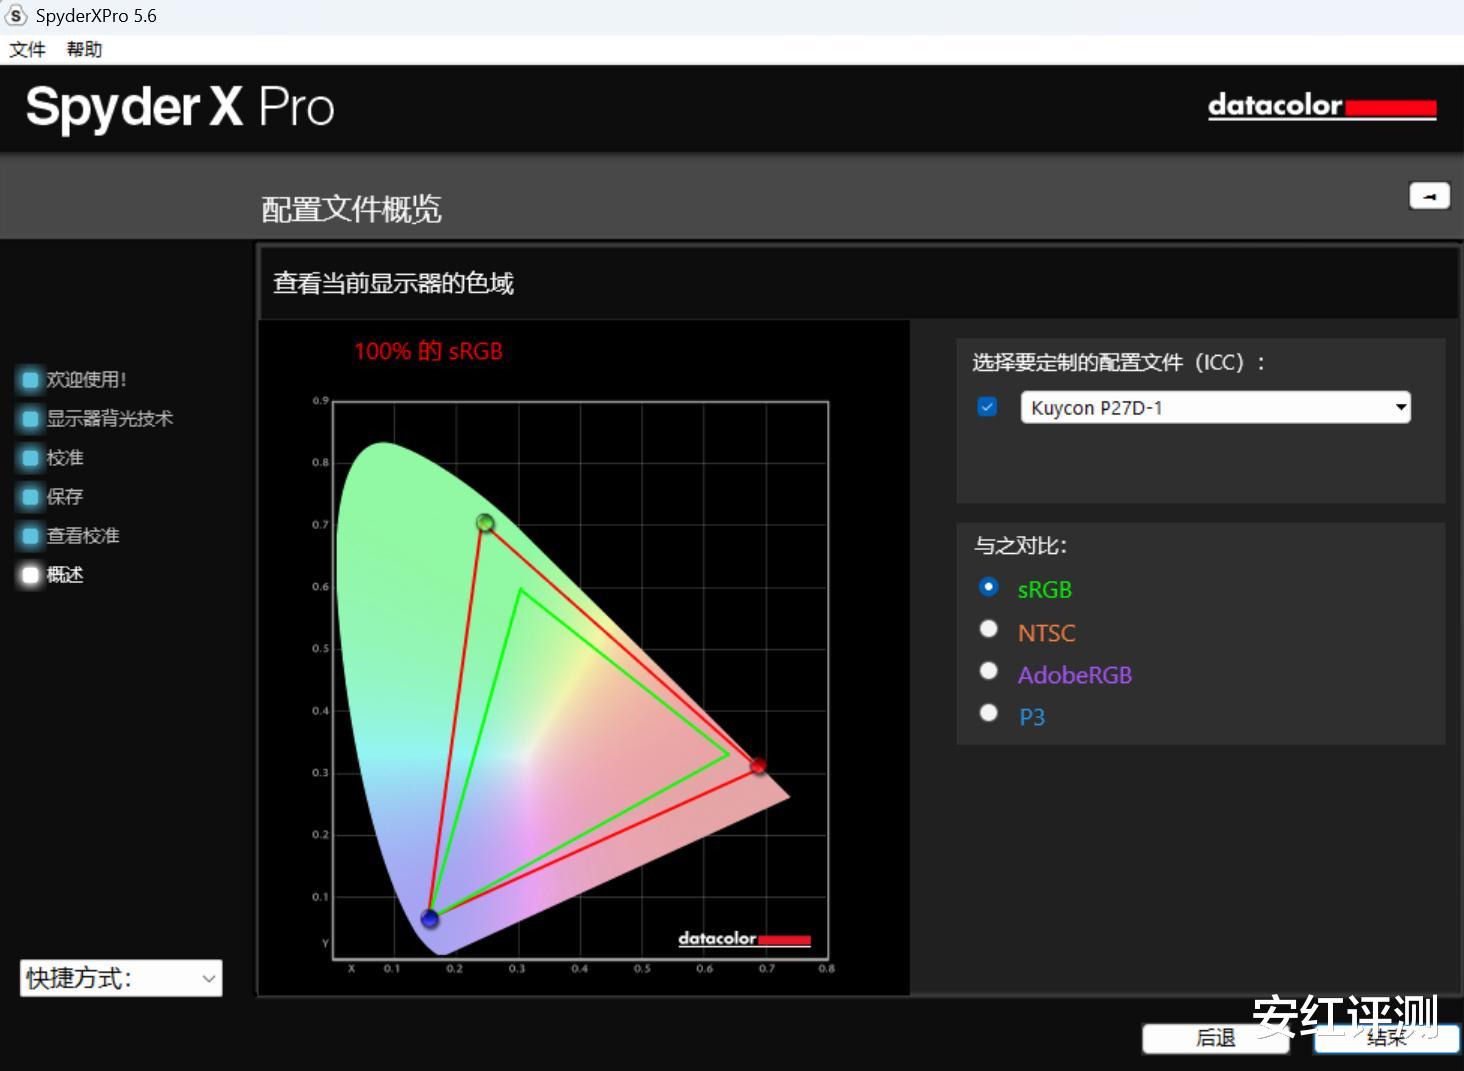
Task: Open the 文件 menu
Action: pos(27,49)
